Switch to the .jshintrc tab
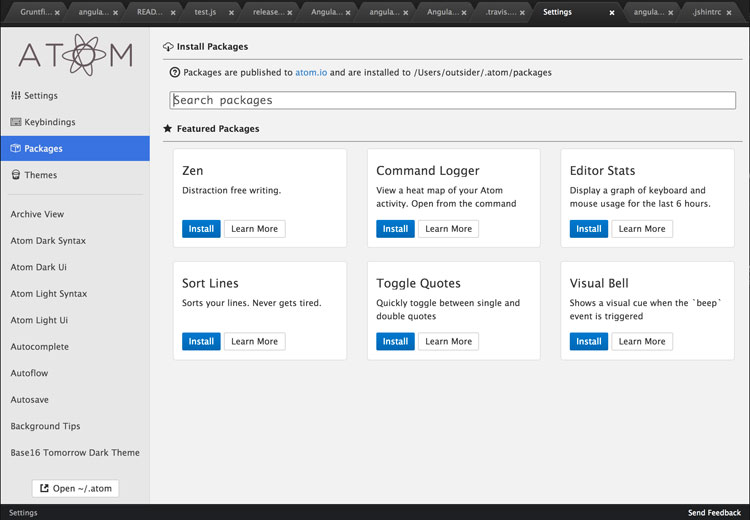Screen dimensions: 750x520 pyautogui.click(x=706, y=12)
